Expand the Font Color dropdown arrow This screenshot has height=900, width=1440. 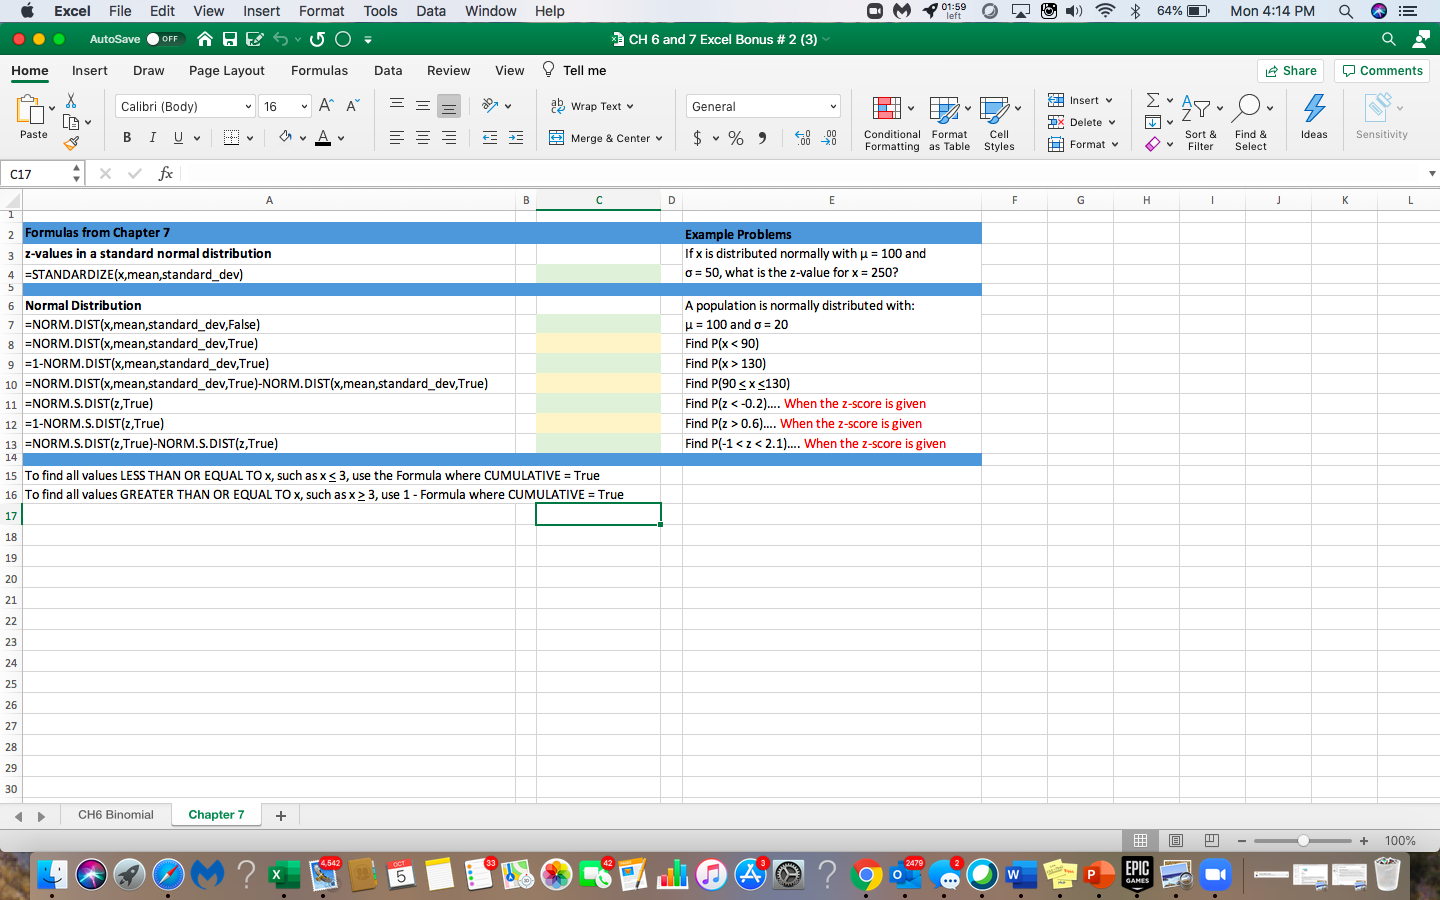pos(341,139)
